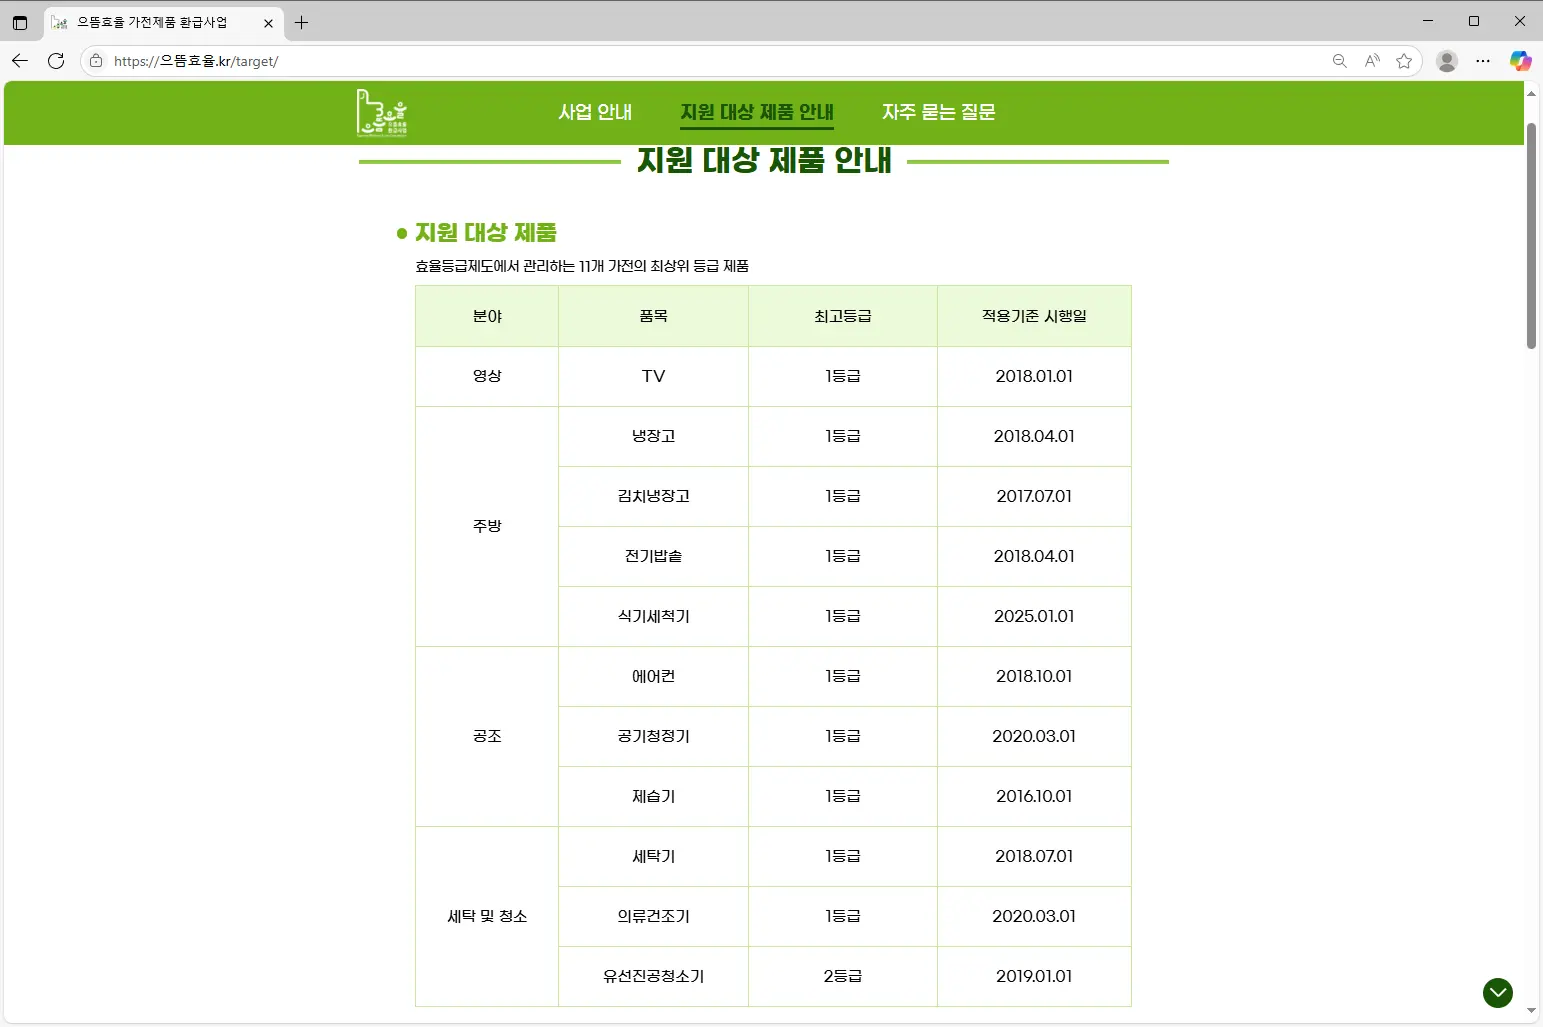This screenshot has width=1543, height=1027.
Task: Click the 으뜸효율 site logo
Action: pyautogui.click(x=381, y=113)
